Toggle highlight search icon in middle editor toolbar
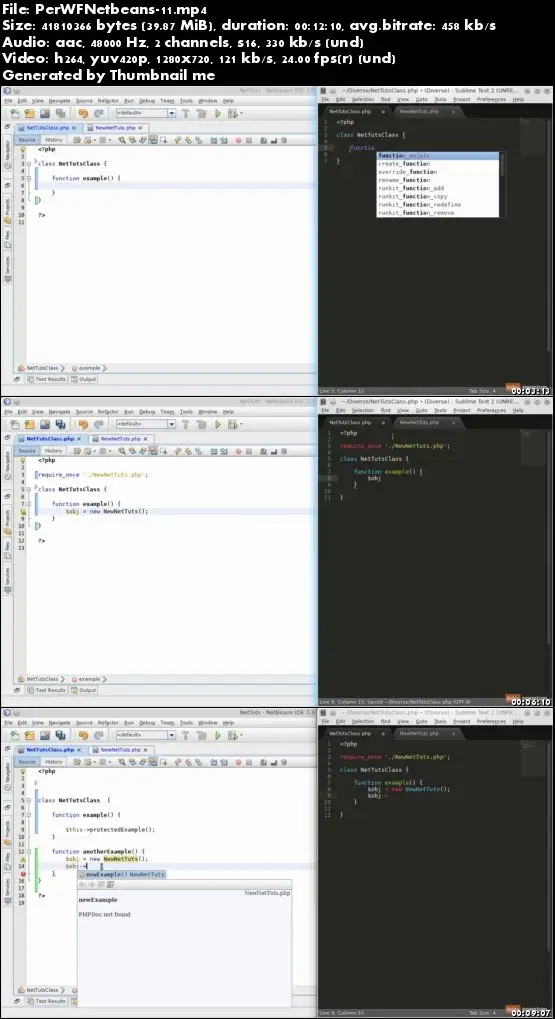Image resolution: width=555 pixels, height=1019 pixels. click(153, 450)
